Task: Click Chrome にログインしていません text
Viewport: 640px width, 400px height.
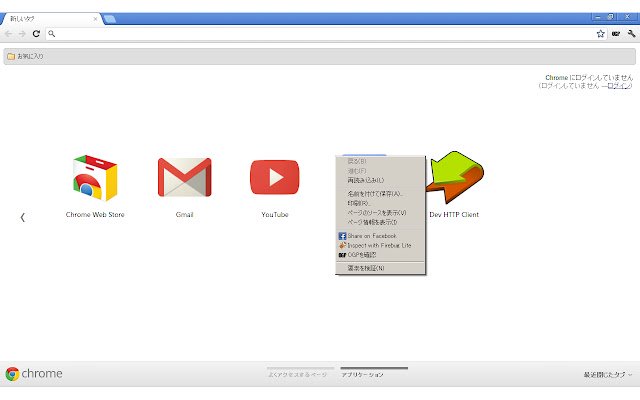Action: (589, 78)
